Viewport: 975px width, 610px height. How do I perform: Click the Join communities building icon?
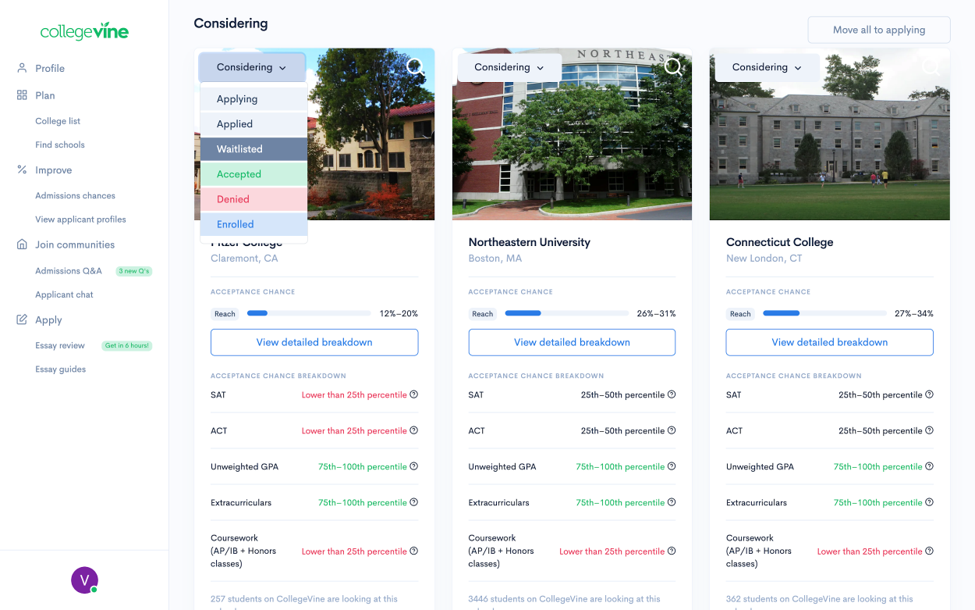click(x=22, y=245)
